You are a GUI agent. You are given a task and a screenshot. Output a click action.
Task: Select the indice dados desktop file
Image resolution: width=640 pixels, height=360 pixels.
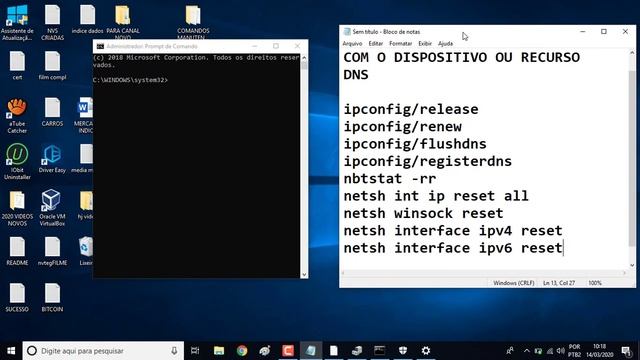(x=87, y=19)
